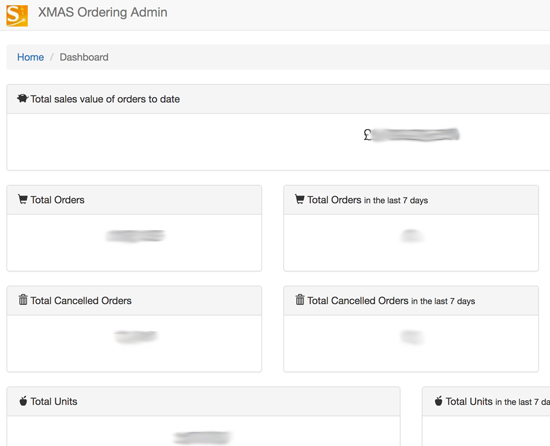Click the cart icon next to Total Orders
The width and height of the screenshot is (550, 446).
point(23,199)
